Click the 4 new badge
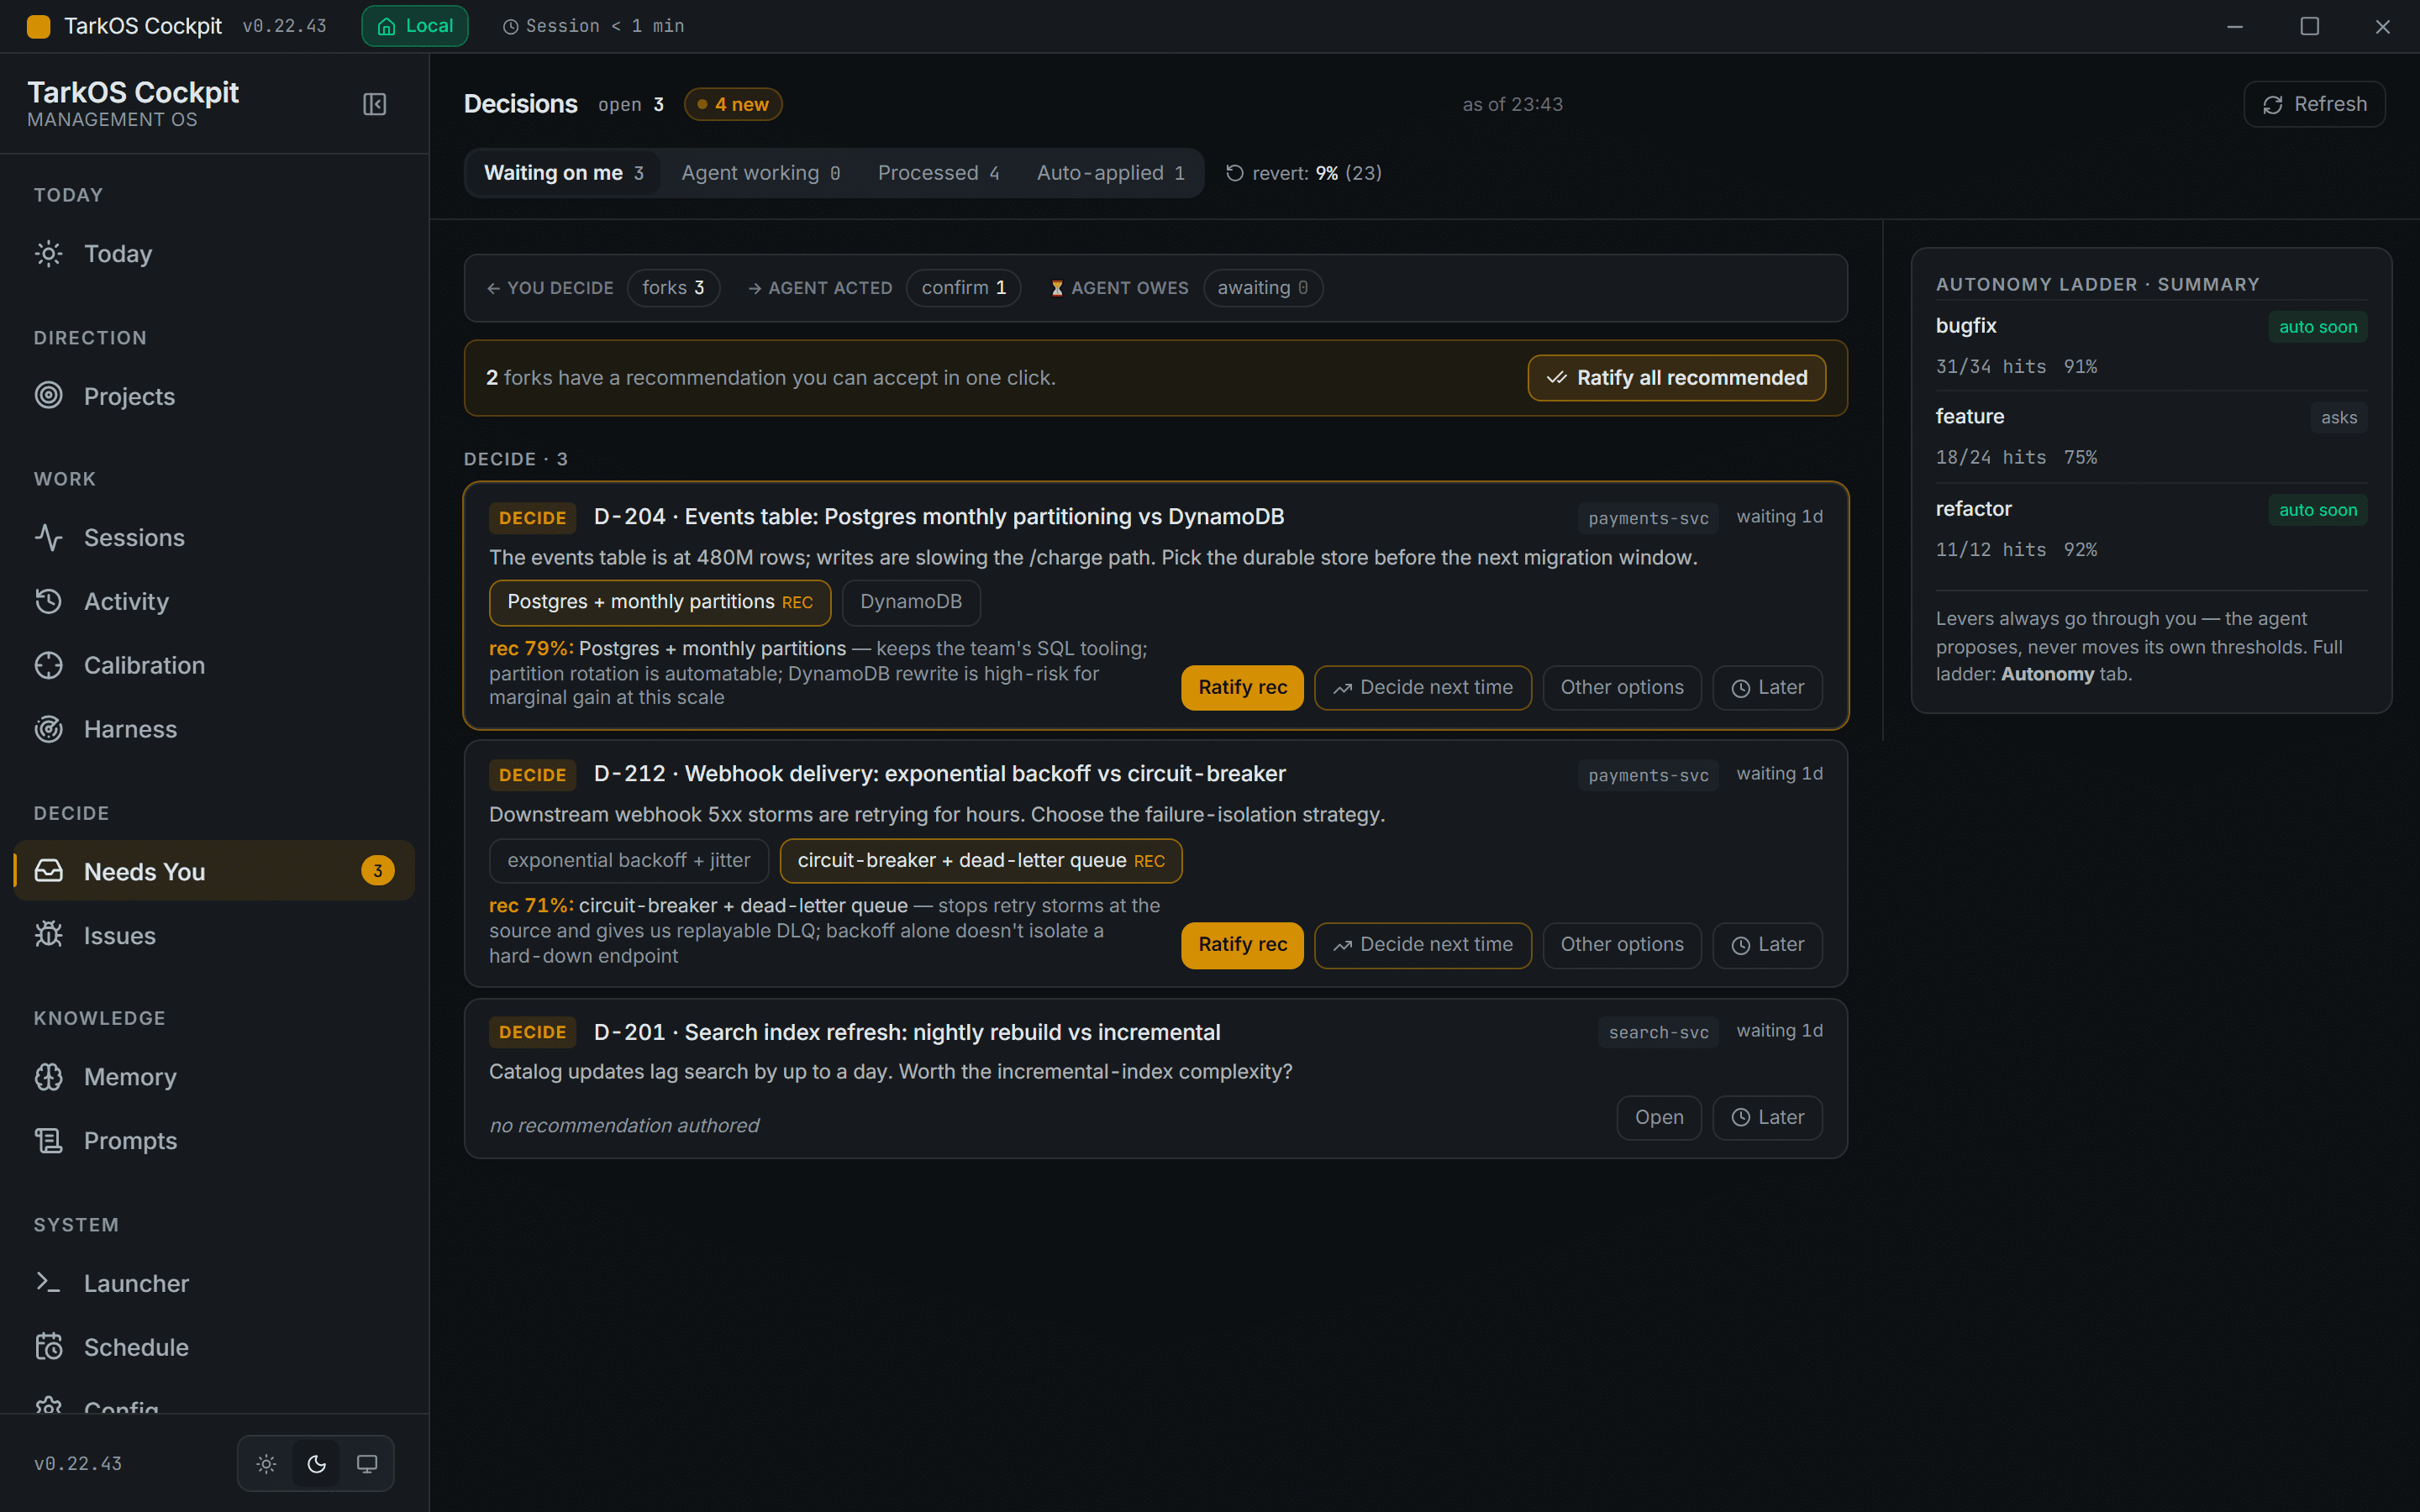The height and width of the screenshot is (1512, 2420). (733, 104)
